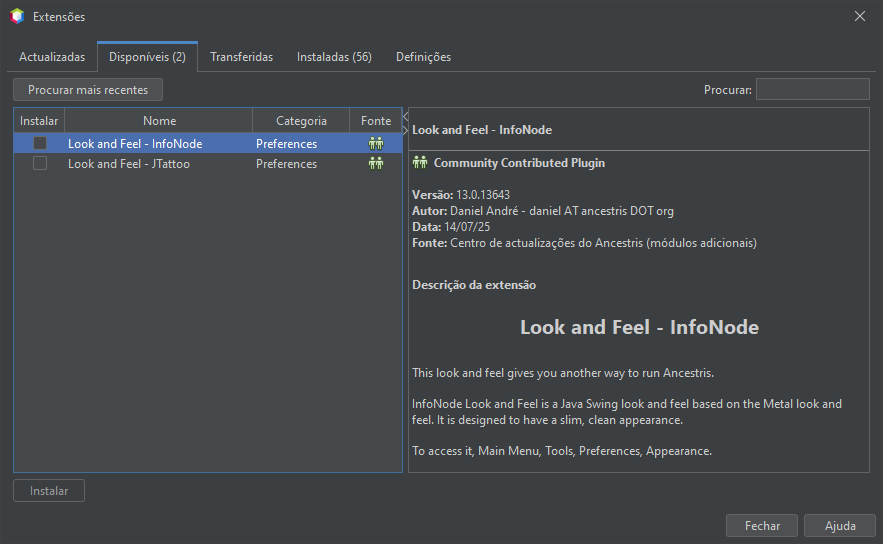Click paragraph starting 'This look and feel gives'
The image size is (883, 544).
(x=563, y=373)
